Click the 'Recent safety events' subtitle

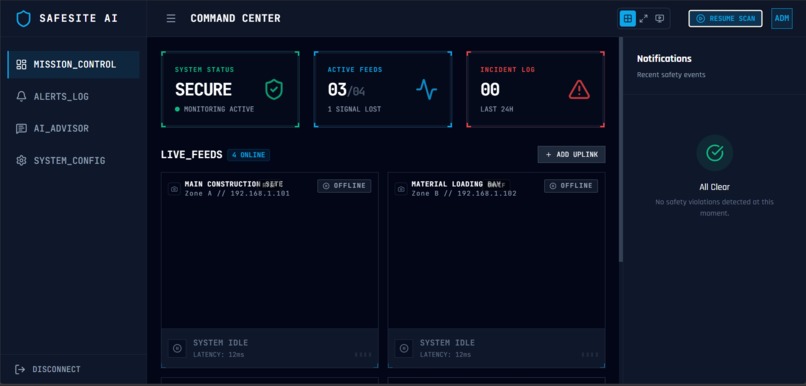point(671,75)
